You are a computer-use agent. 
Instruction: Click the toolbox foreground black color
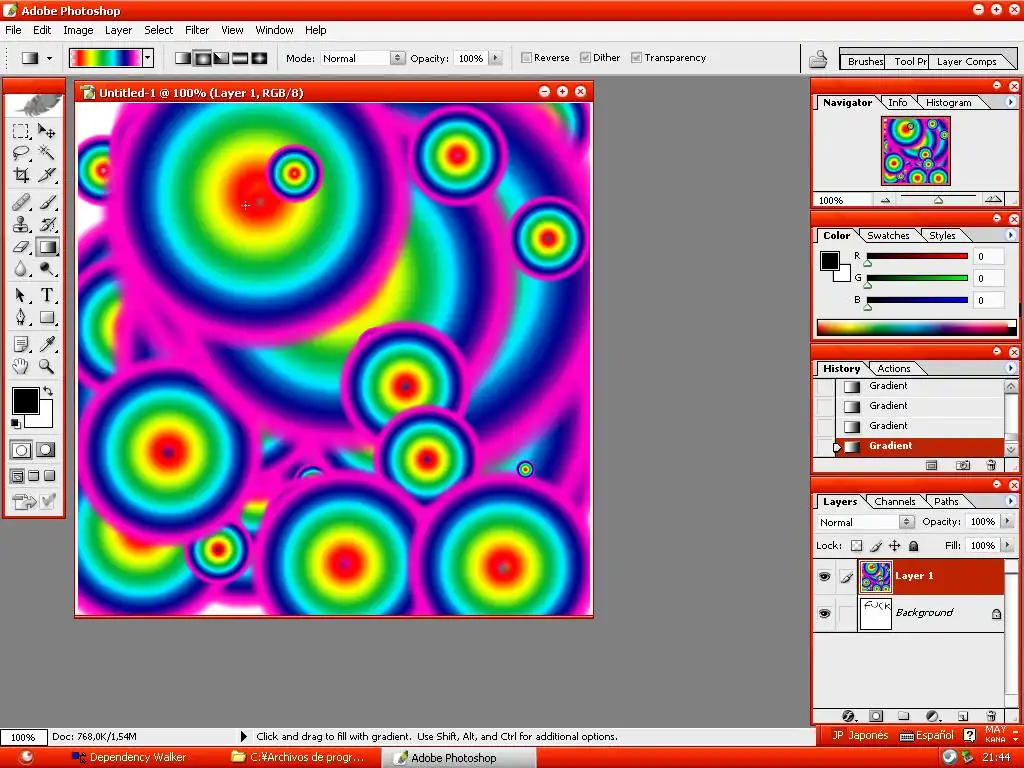click(24, 400)
